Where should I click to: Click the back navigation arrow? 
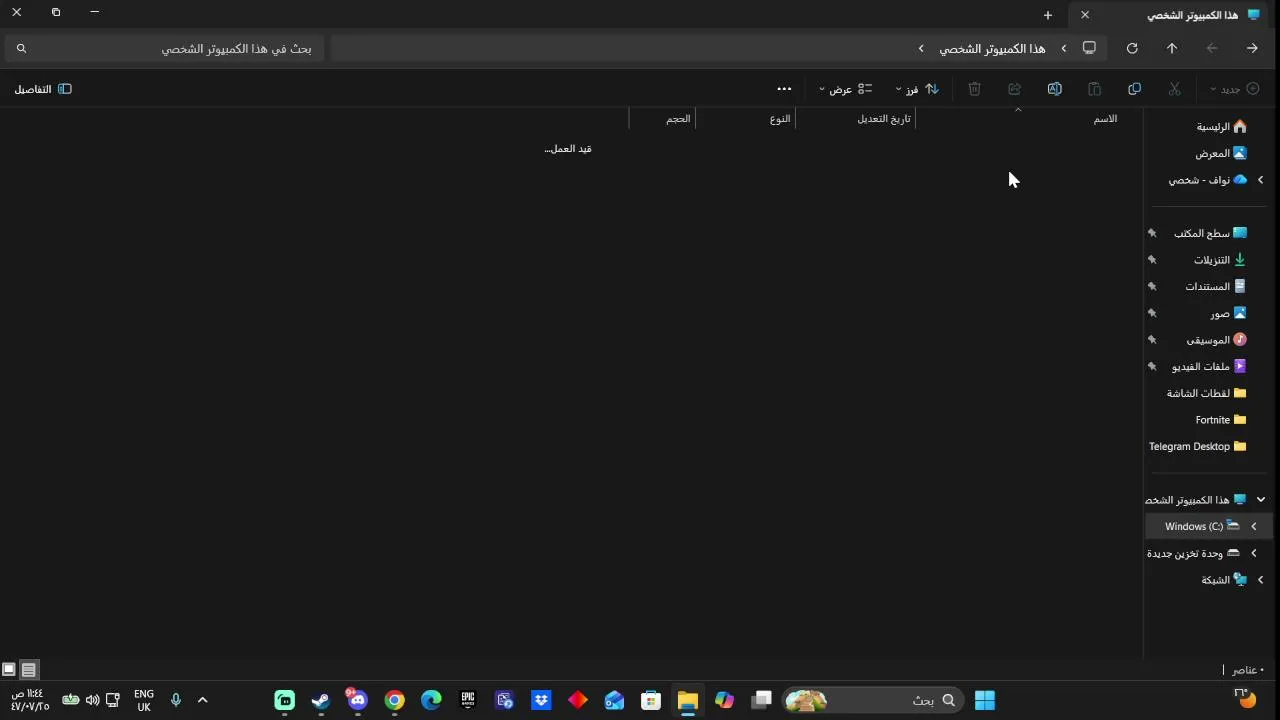(x=1252, y=48)
